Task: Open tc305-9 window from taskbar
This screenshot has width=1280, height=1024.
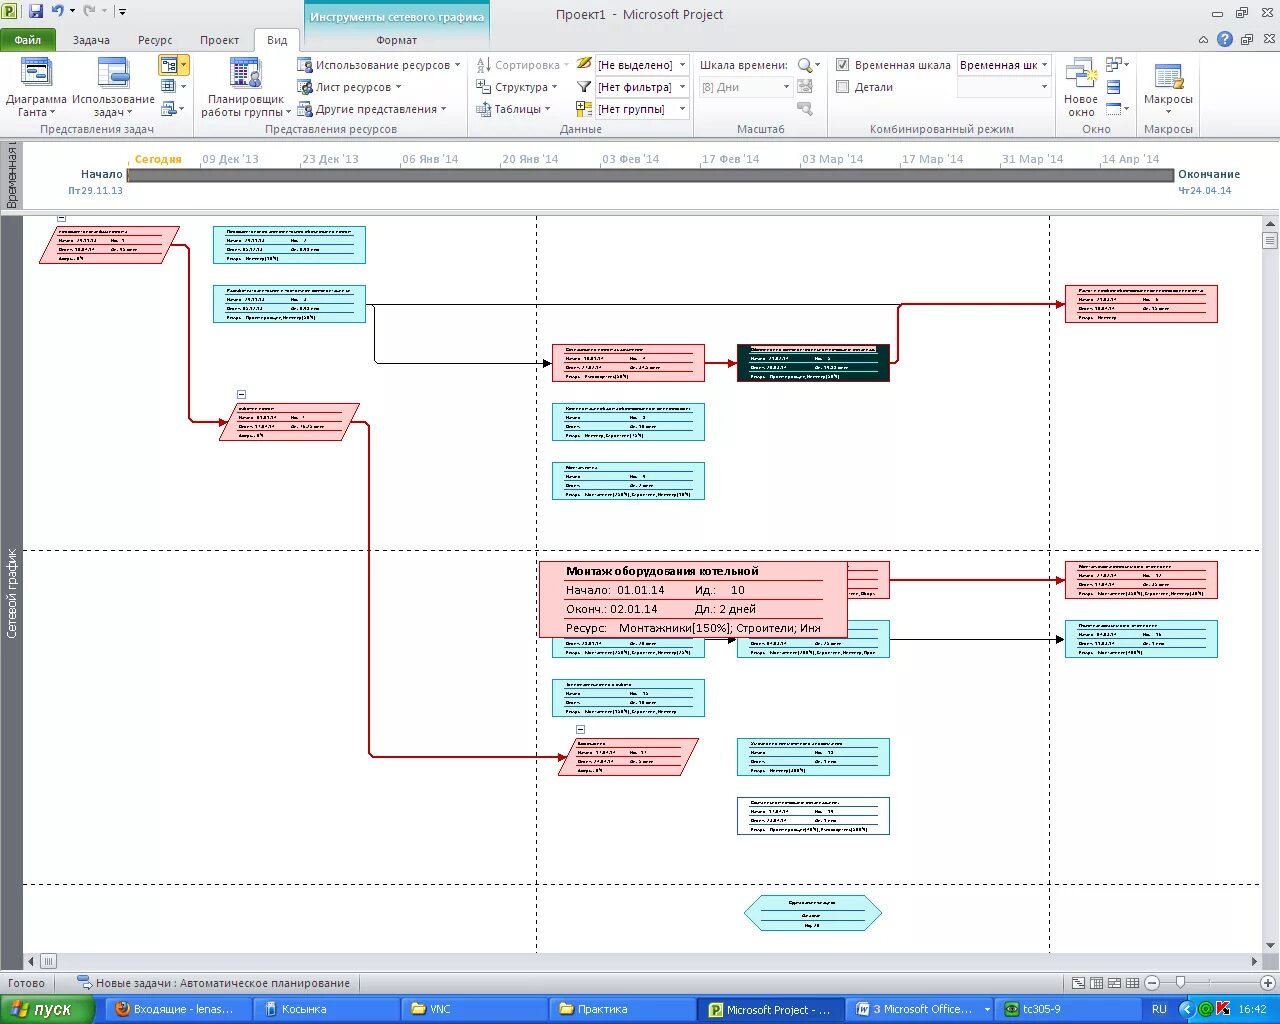Action: [1067, 1009]
